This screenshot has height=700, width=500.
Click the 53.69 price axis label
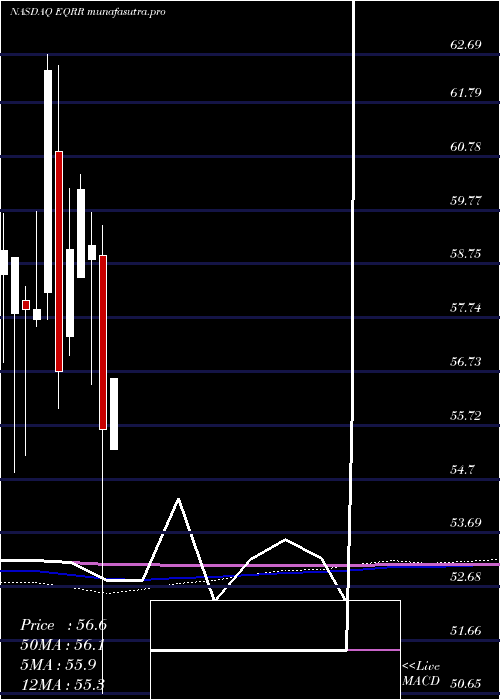pos(466,522)
